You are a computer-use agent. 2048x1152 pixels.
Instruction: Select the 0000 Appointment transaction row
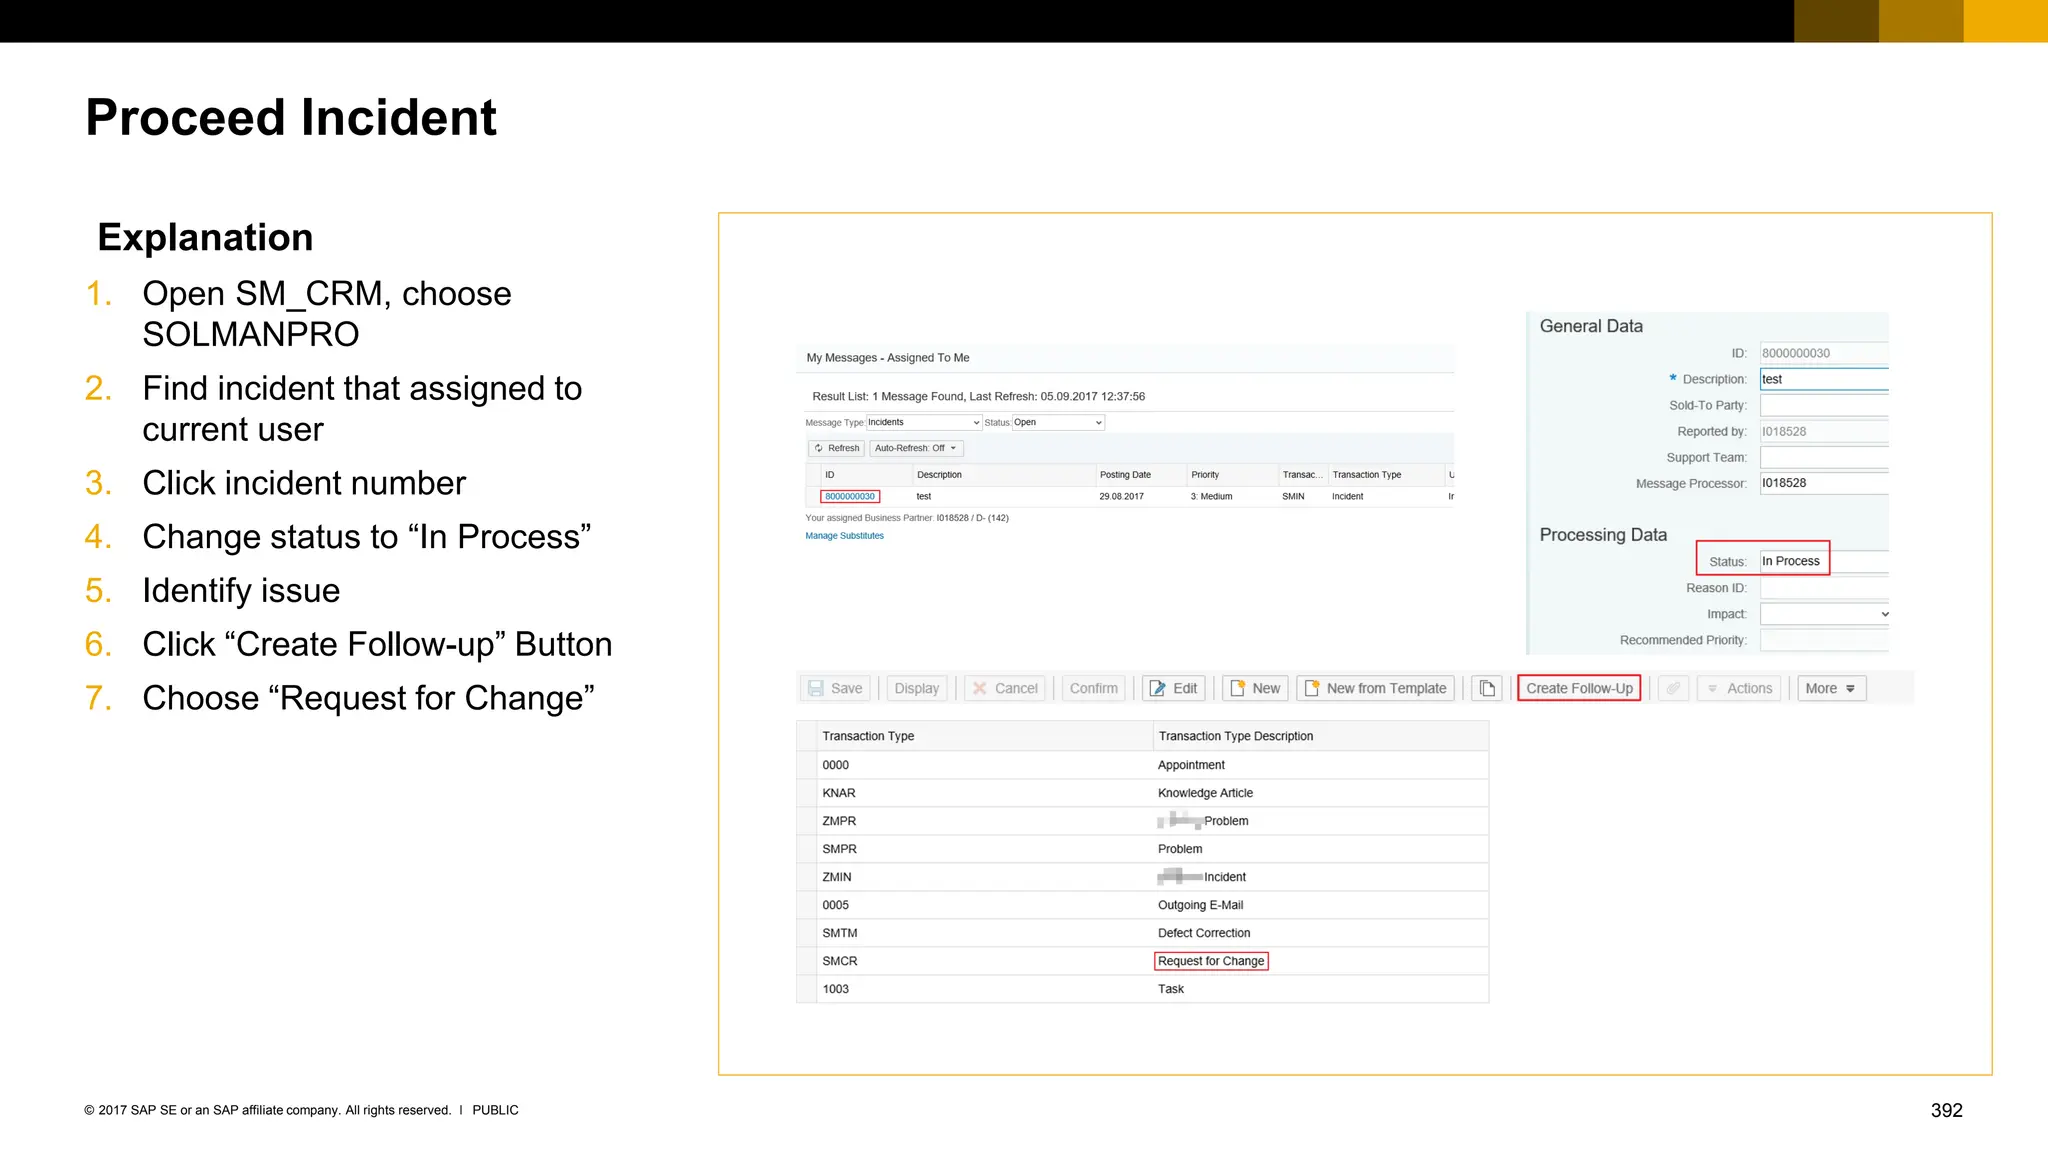tap(1142, 765)
